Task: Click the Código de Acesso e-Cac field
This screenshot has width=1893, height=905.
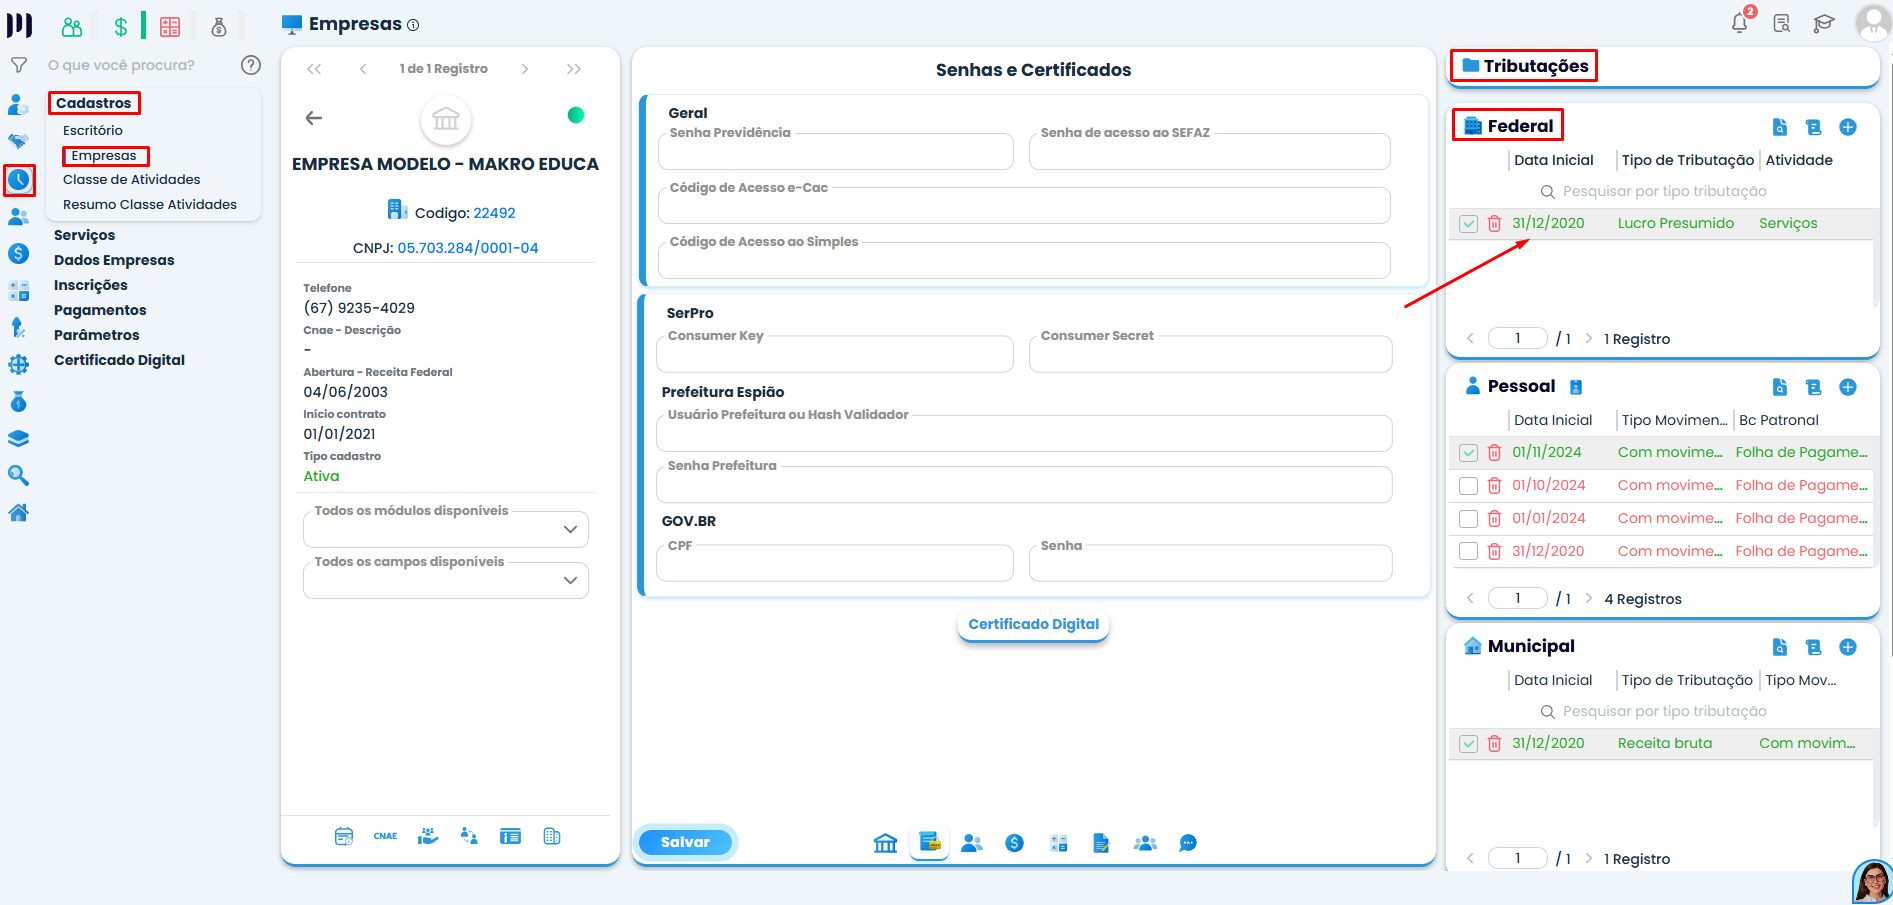Action: tap(1024, 206)
